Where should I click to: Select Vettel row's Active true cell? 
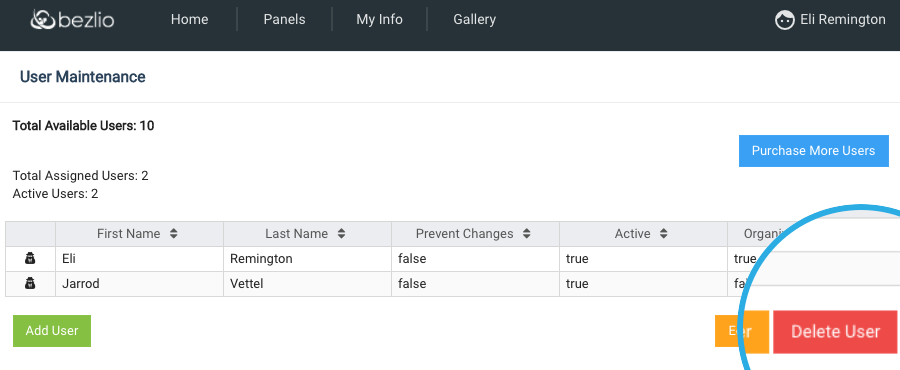click(643, 283)
